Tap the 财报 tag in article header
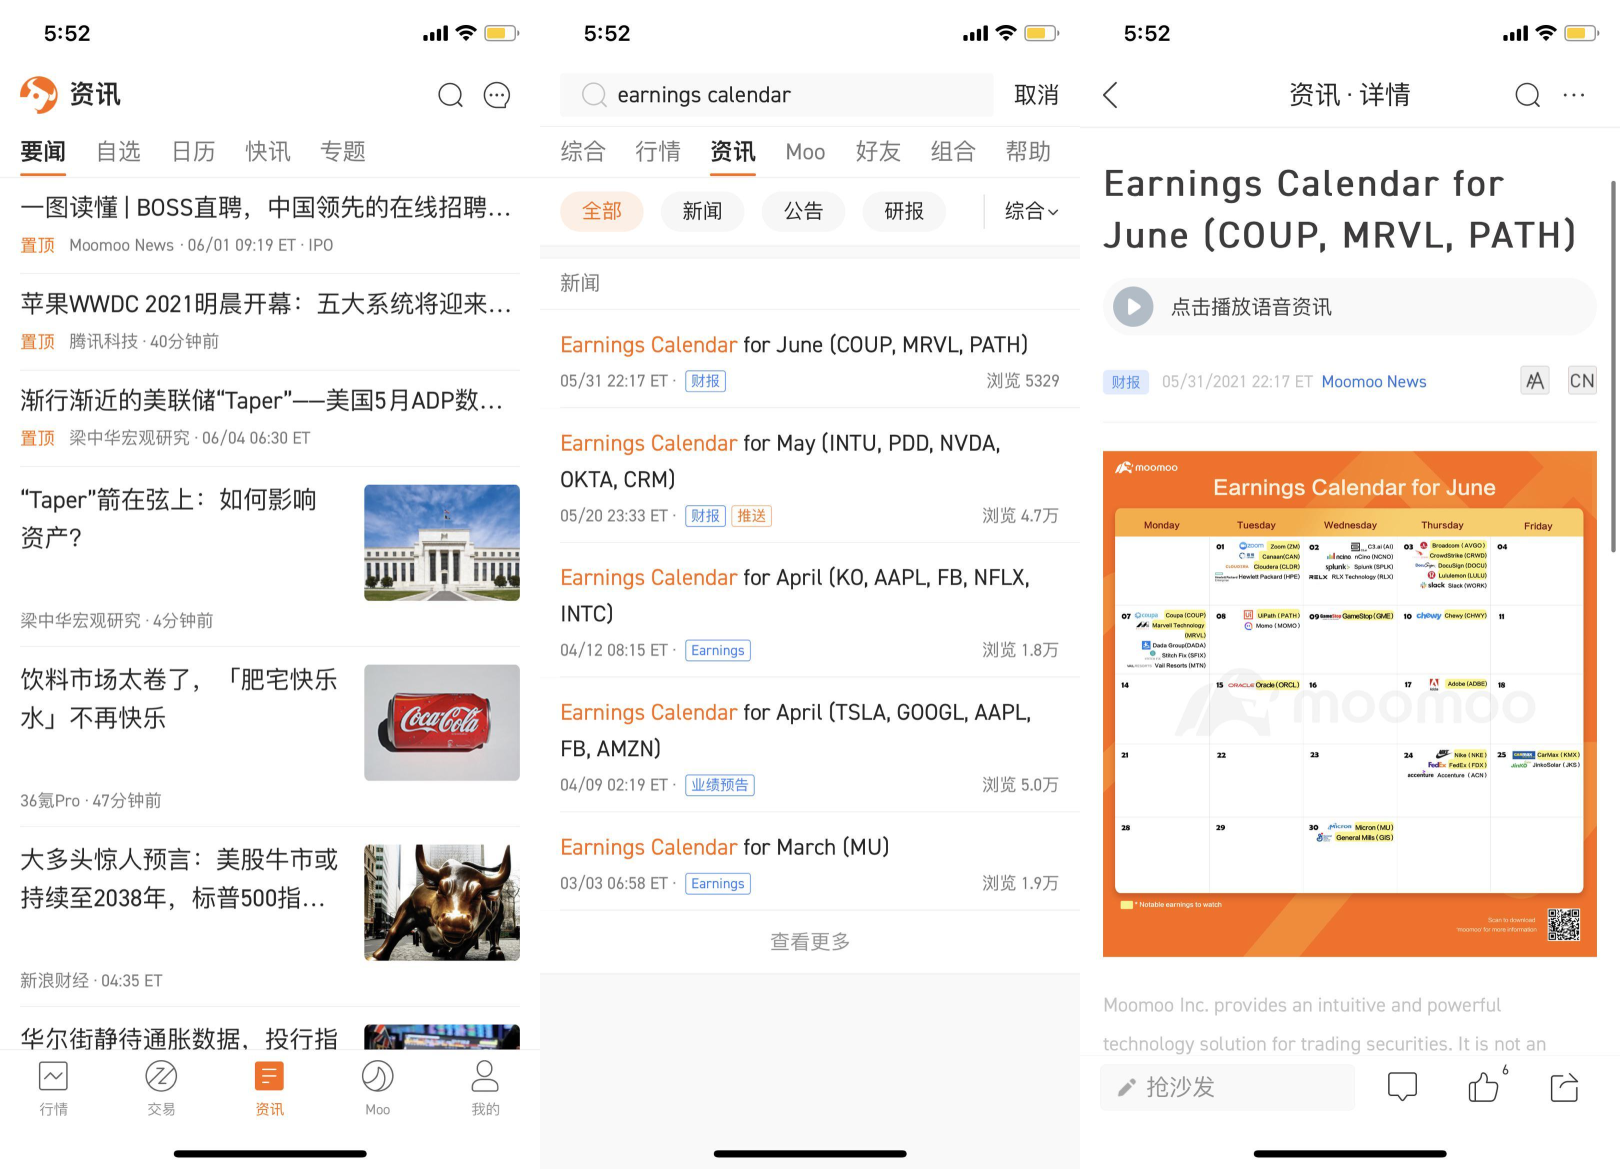Image resolution: width=1620 pixels, height=1169 pixels. point(1126,381)
